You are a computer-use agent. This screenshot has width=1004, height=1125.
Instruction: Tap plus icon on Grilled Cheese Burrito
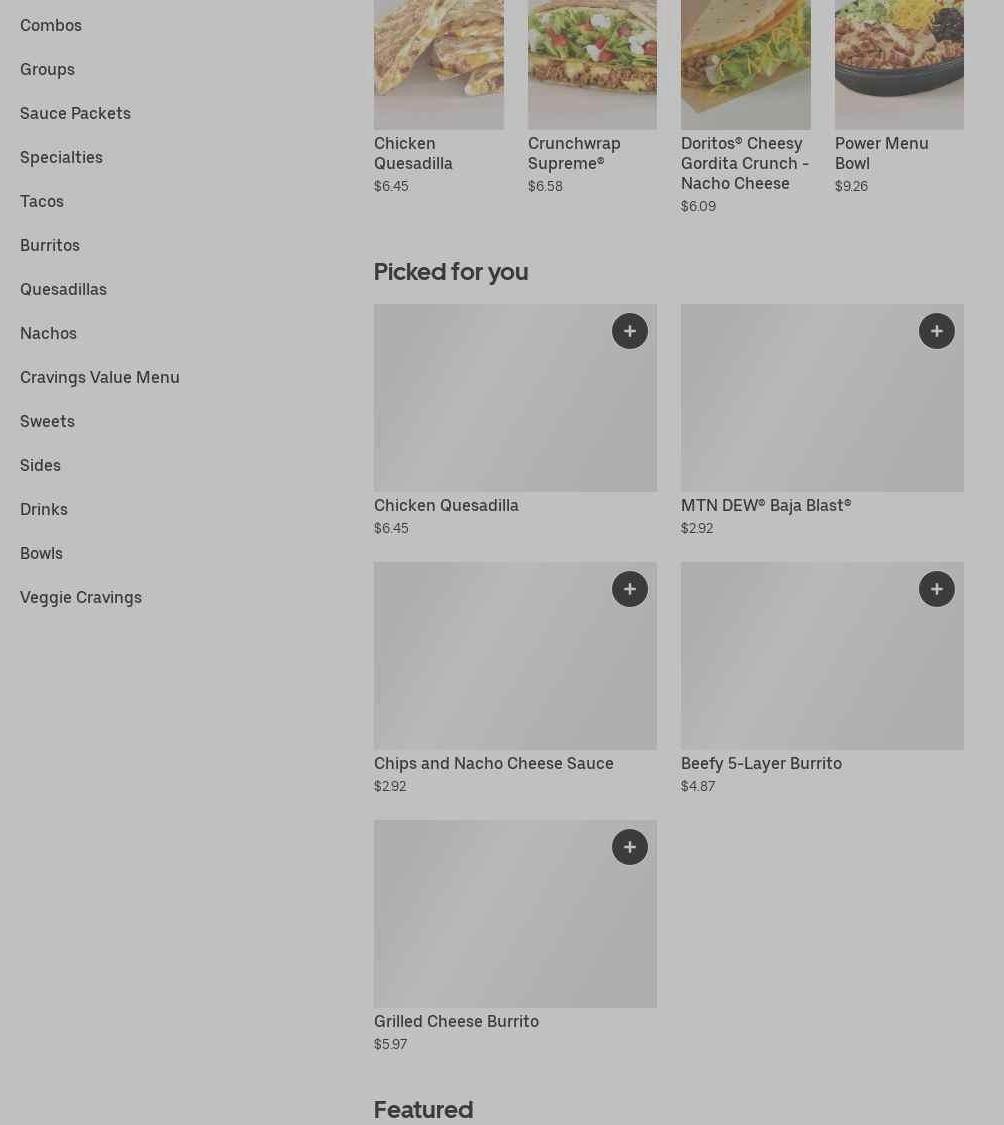point(629,847)
